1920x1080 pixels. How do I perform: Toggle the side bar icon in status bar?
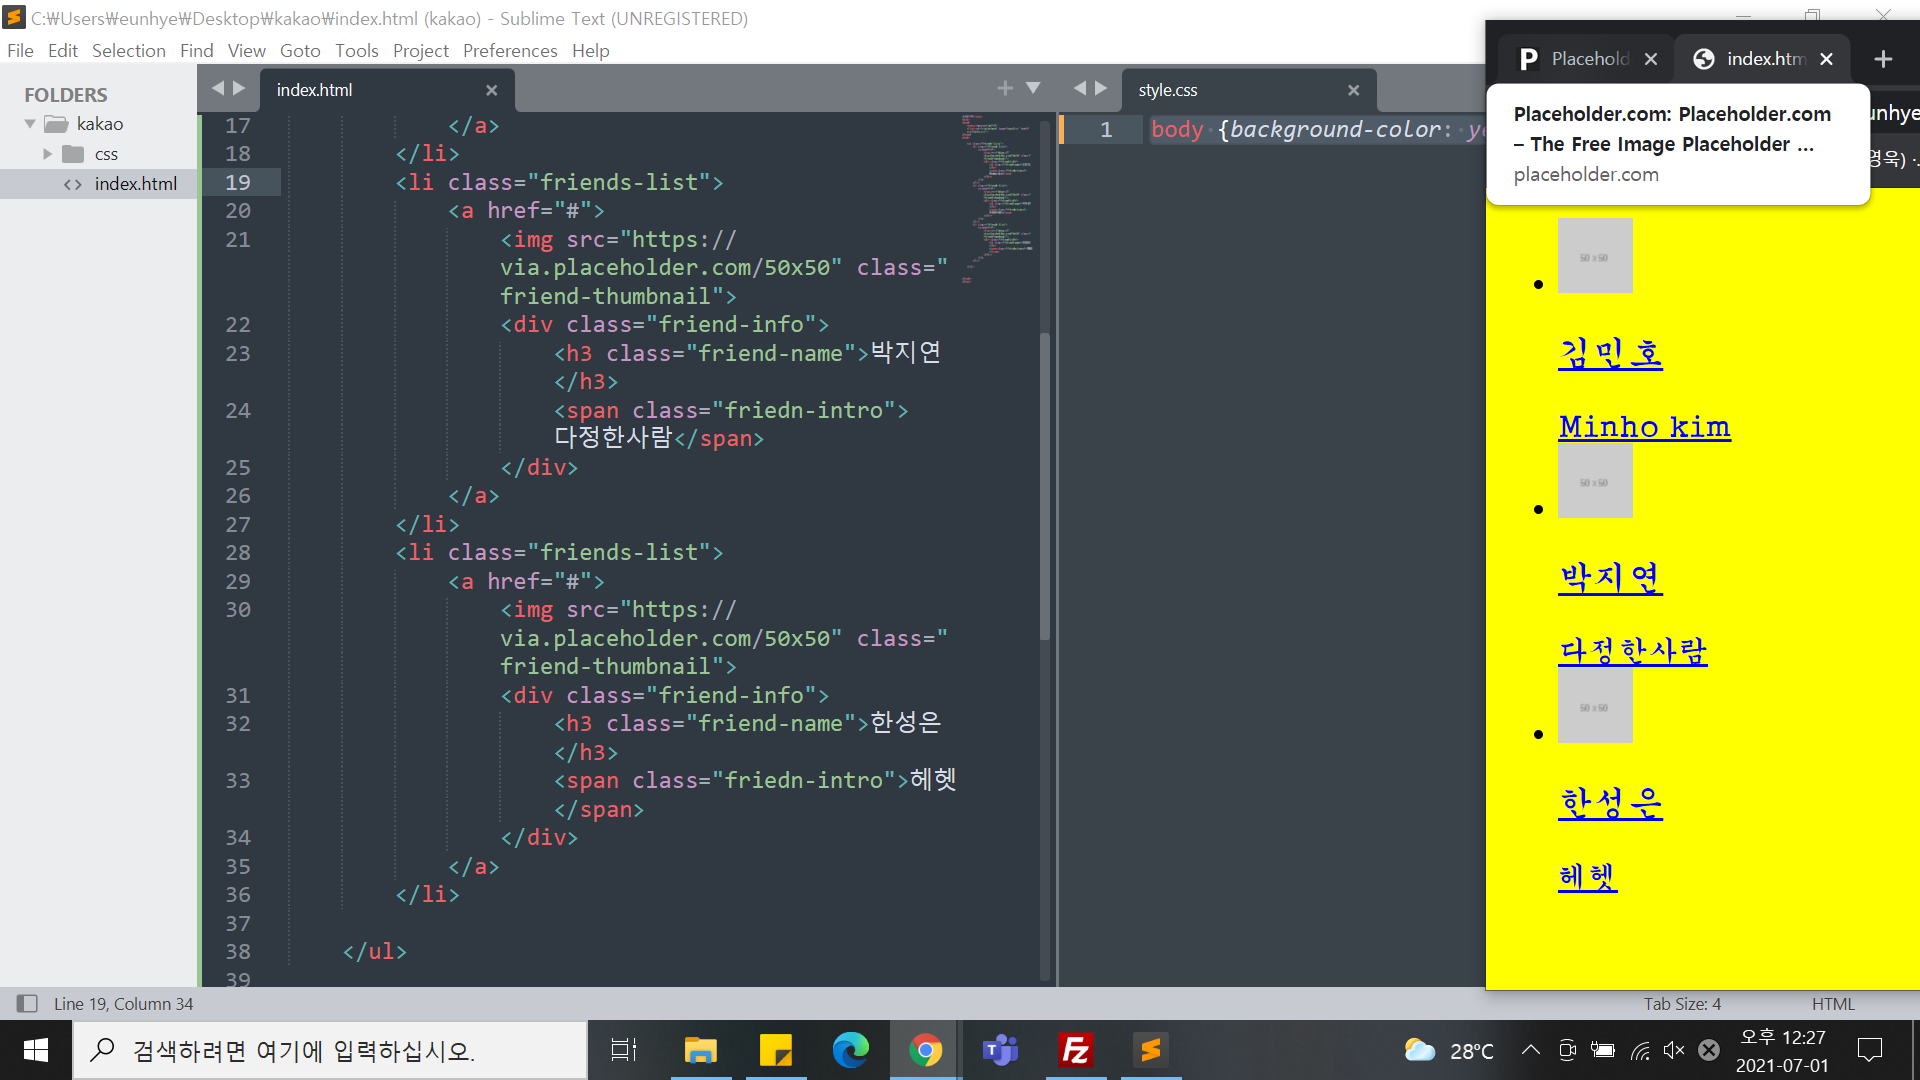tap(27, 1003)
